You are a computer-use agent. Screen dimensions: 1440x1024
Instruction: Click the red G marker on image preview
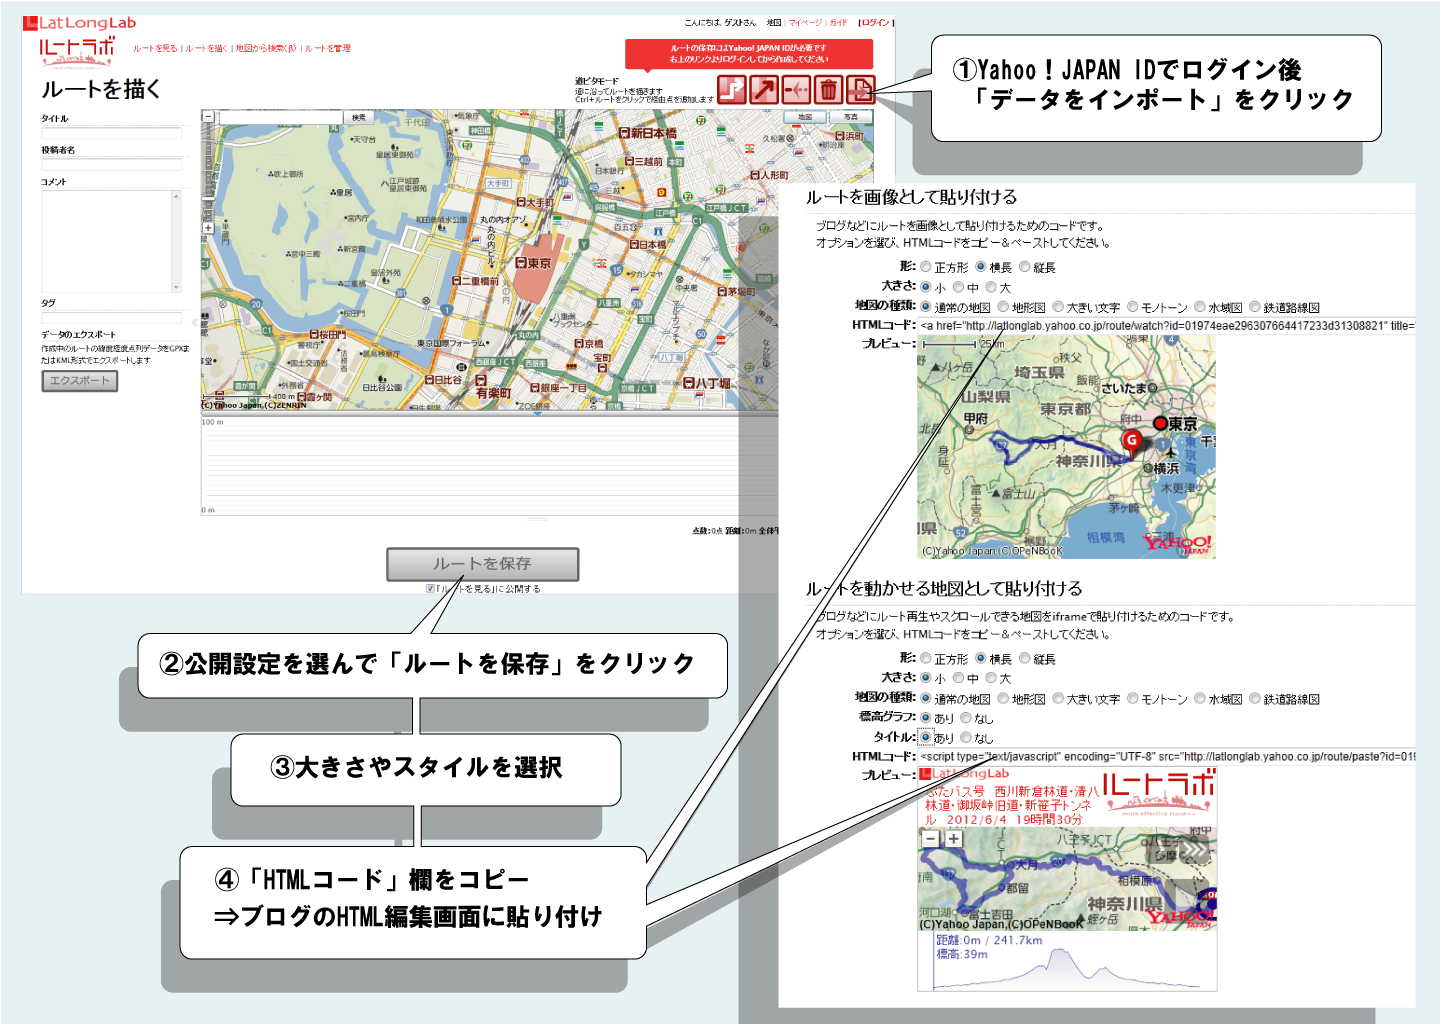(1132, 441)
